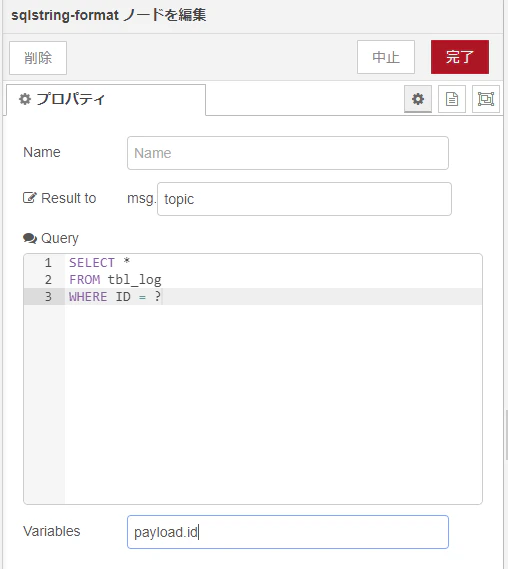Viewport: 508px width, 569px height.
Task: Click line 3 WHERE ID = ? in editor
Action: 115,296
